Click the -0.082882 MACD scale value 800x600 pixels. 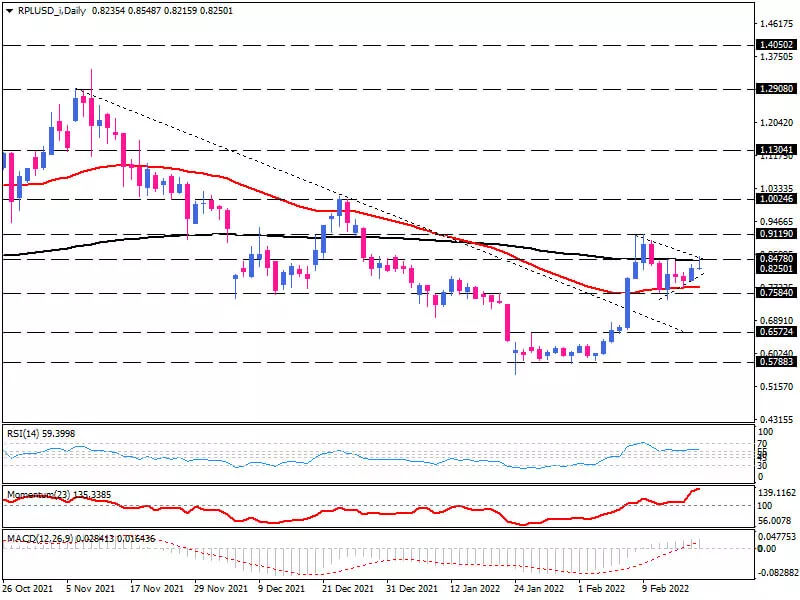tap(778, 572)
